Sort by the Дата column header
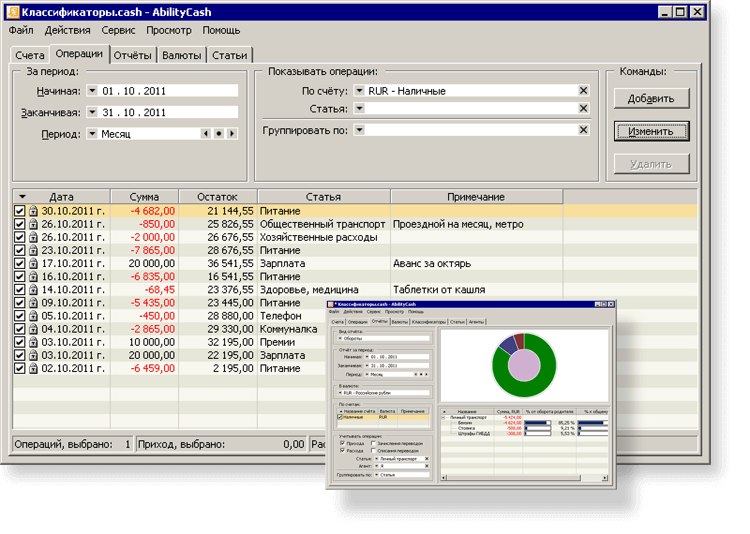The image size is (750, 534). click(62, 197)
